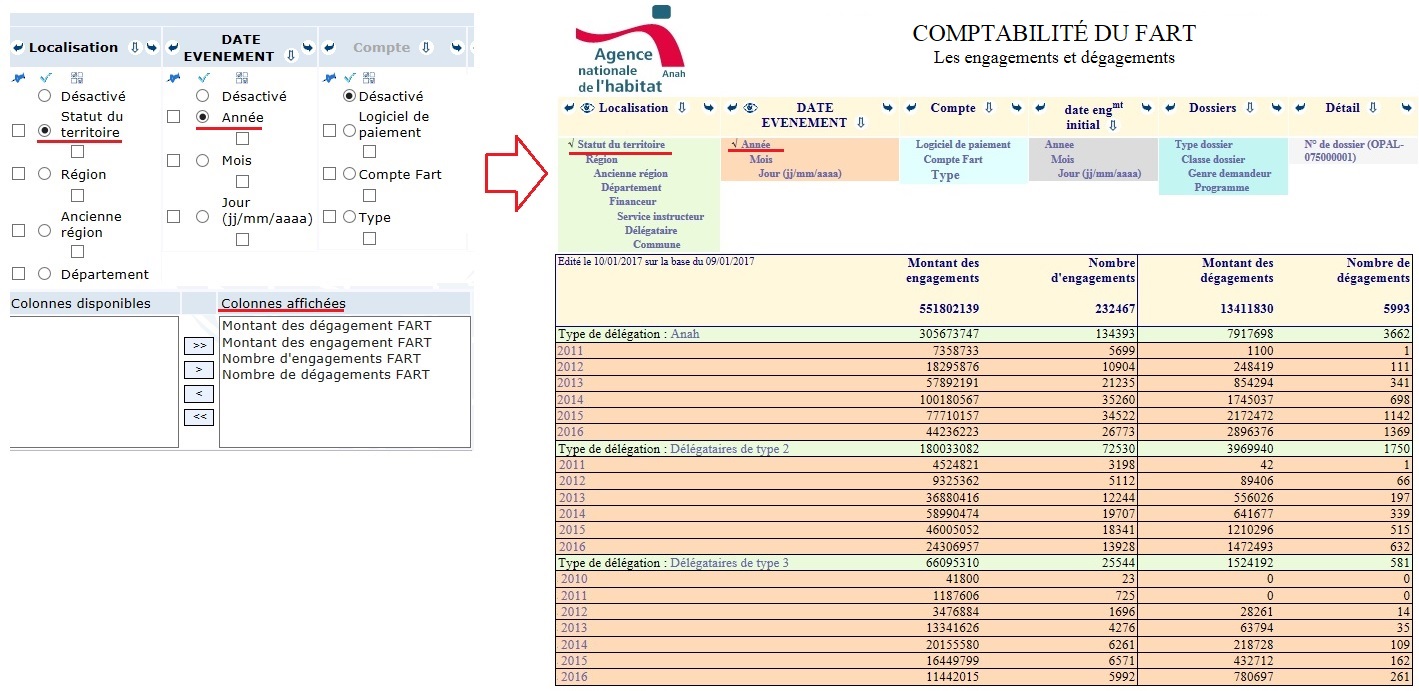Click the single > move-right button
The width and height of the screenshot is (1419, 691).
199,370
